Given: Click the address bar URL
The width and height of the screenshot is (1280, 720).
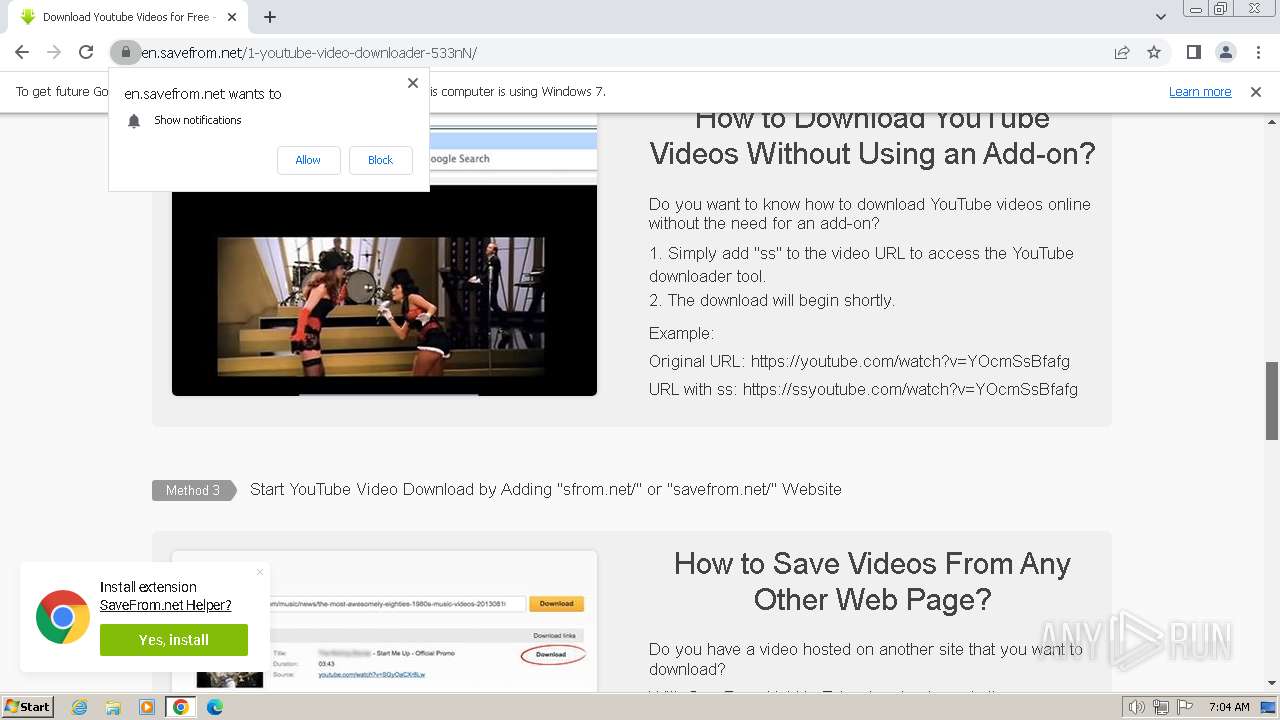Looking at the screenshot, I should point(309,52).
